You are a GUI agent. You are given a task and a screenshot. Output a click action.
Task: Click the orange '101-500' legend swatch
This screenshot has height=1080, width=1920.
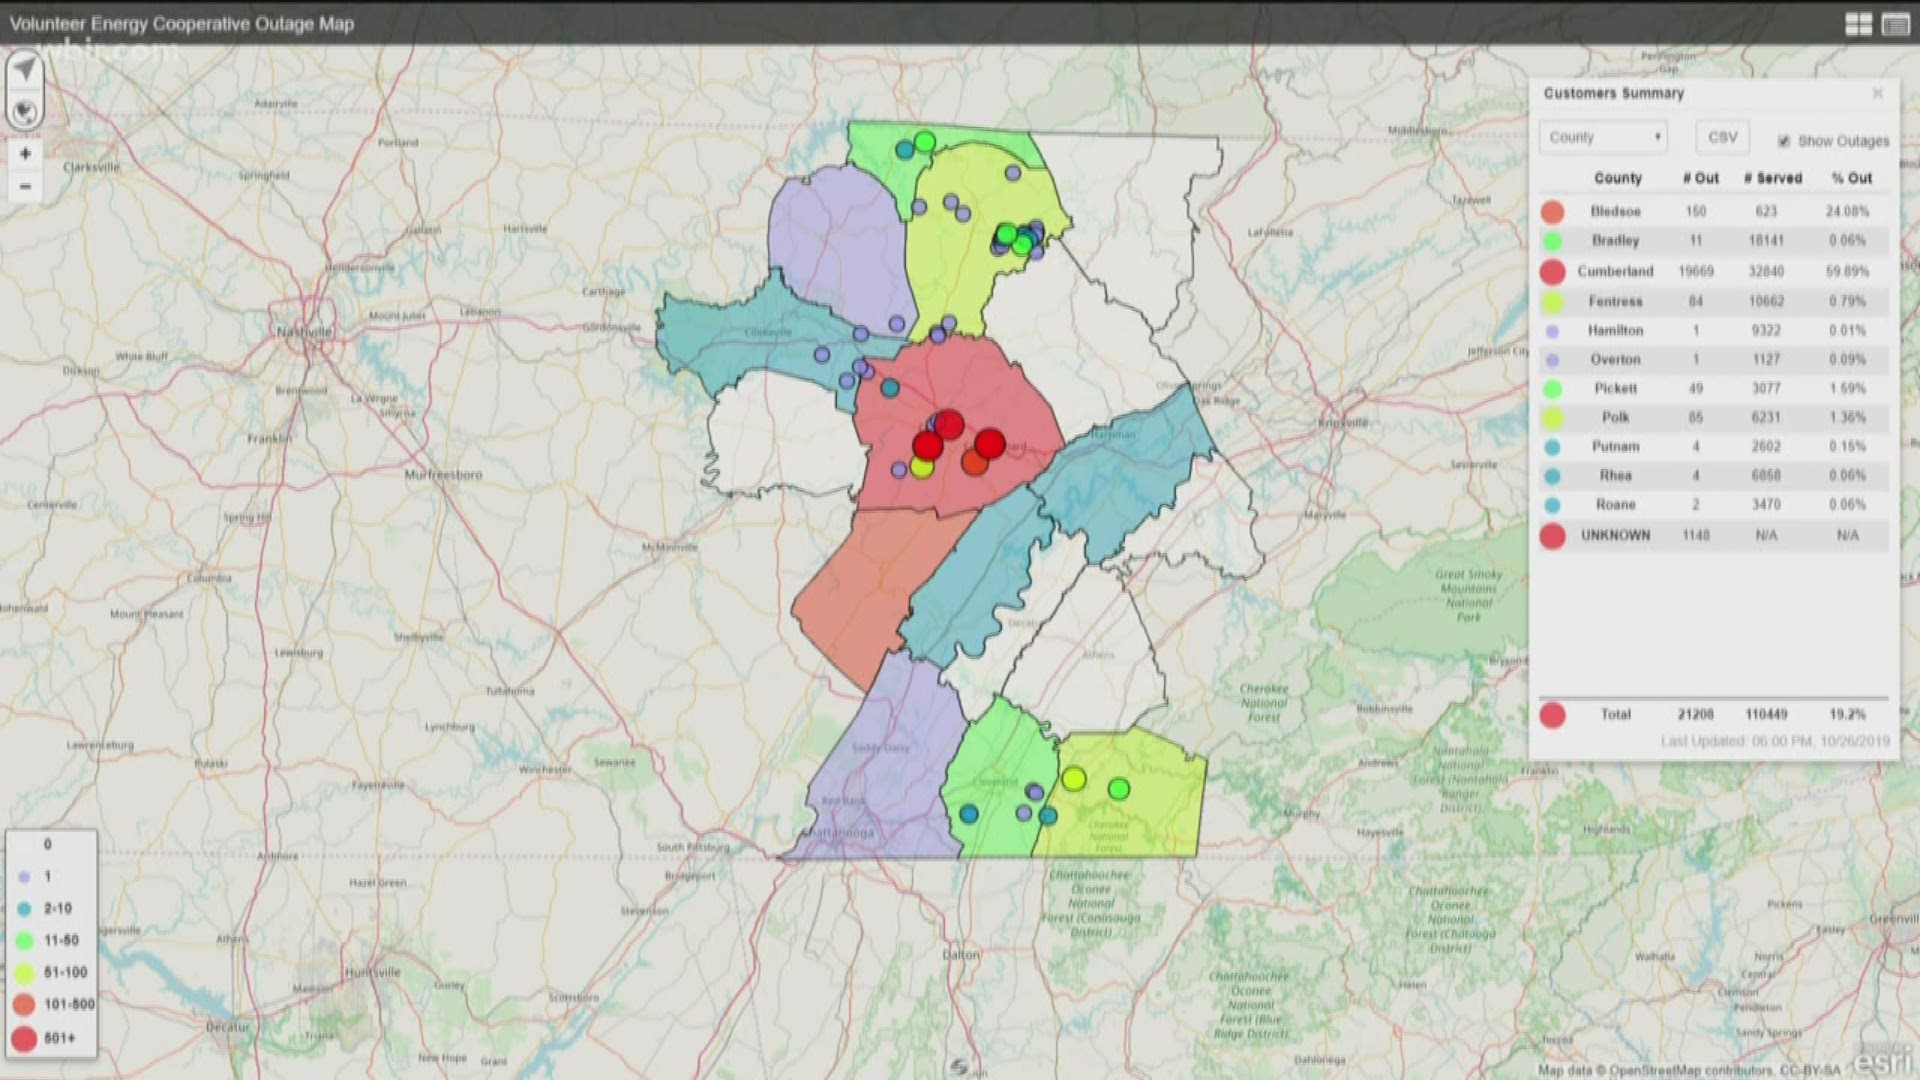point(24,1005)
